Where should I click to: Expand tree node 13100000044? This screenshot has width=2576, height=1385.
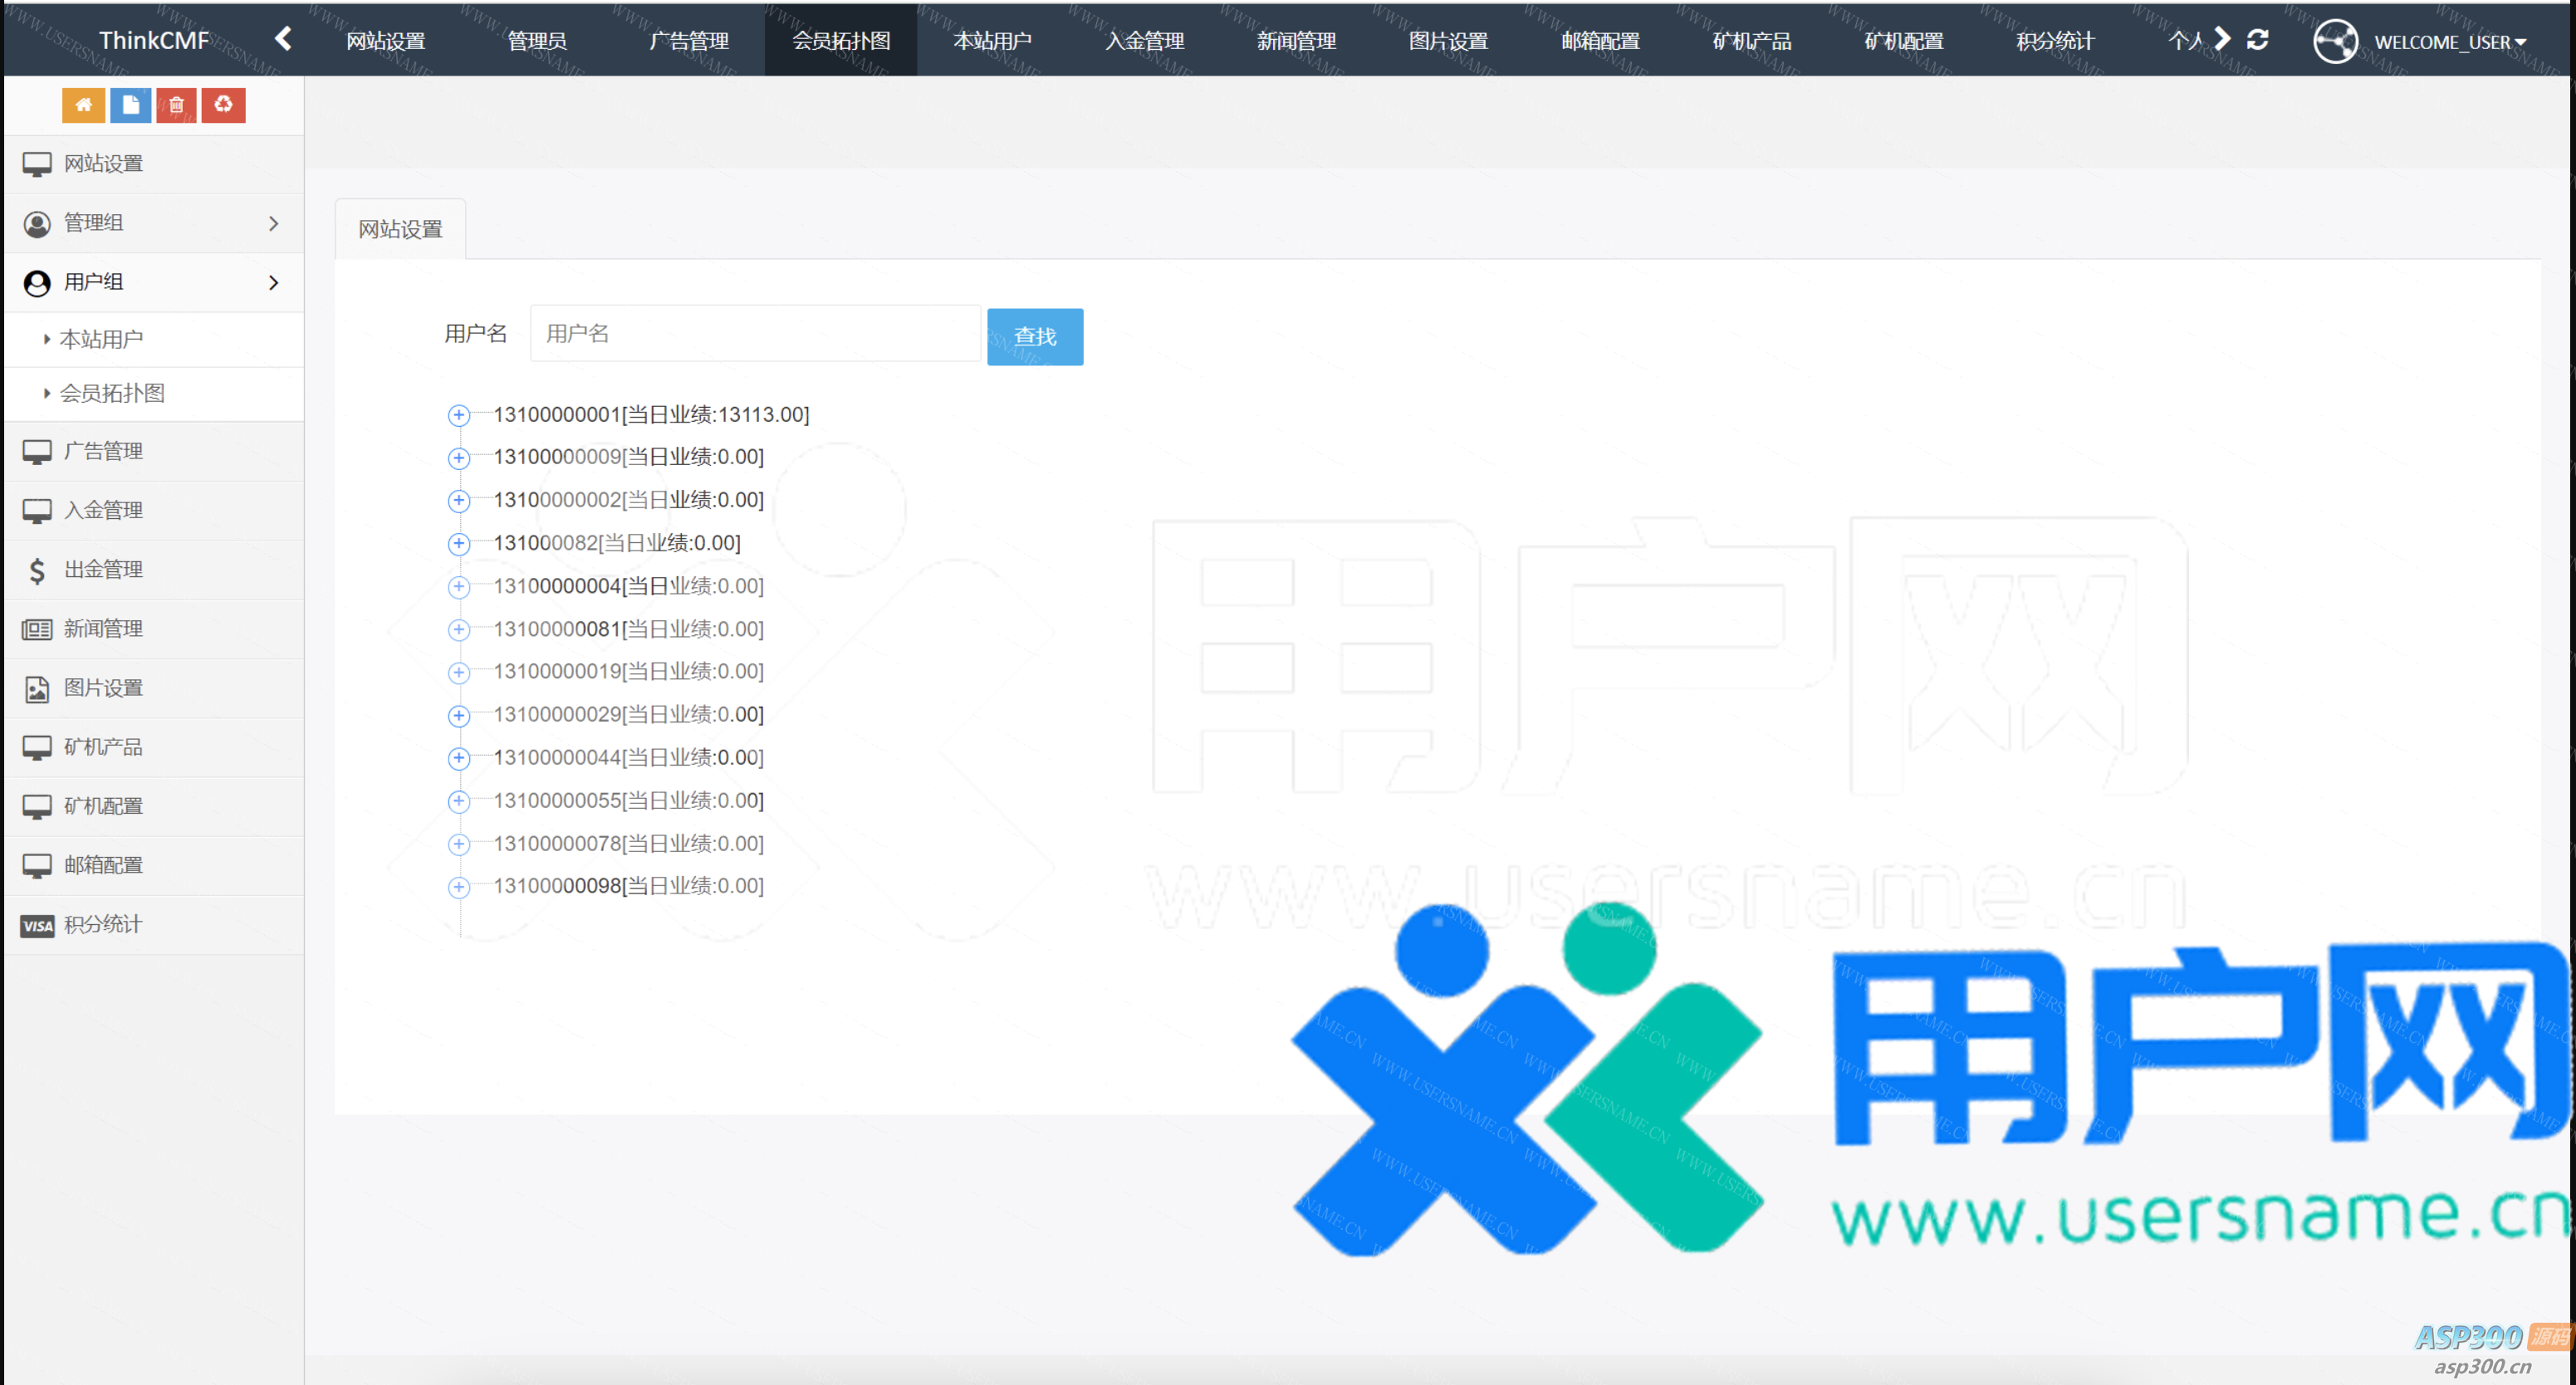click(458, 759)
